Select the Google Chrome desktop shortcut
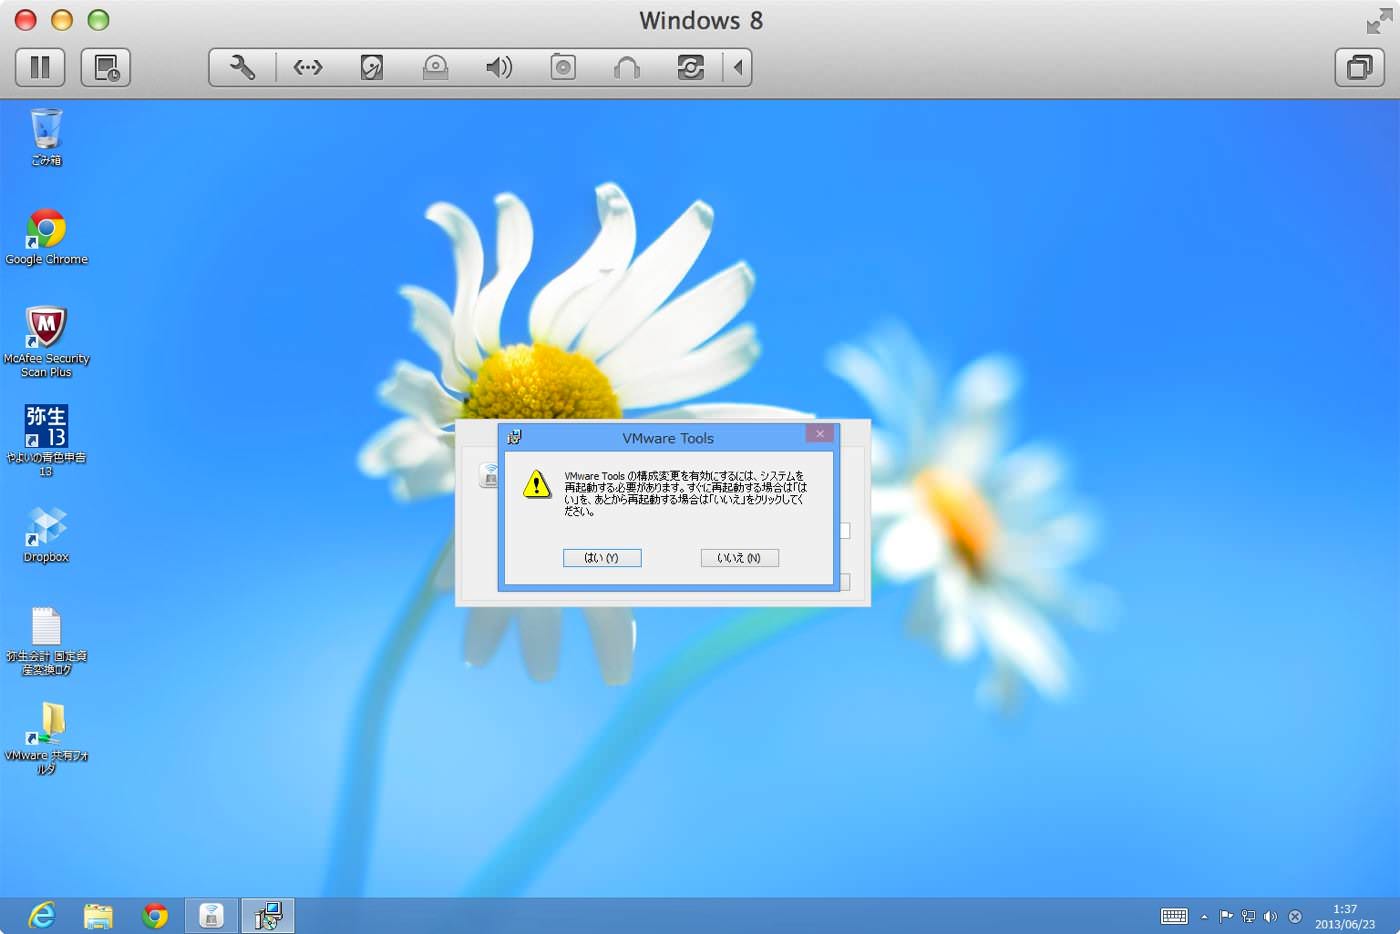This screenshot has width=1400, height=934. click(46, 237)
